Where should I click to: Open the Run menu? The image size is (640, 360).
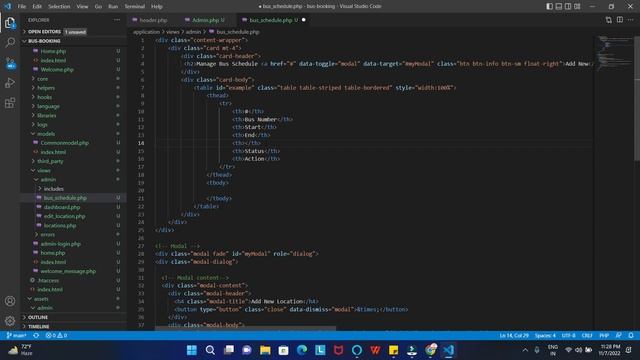pyautogui.click(x=113, y=7)
